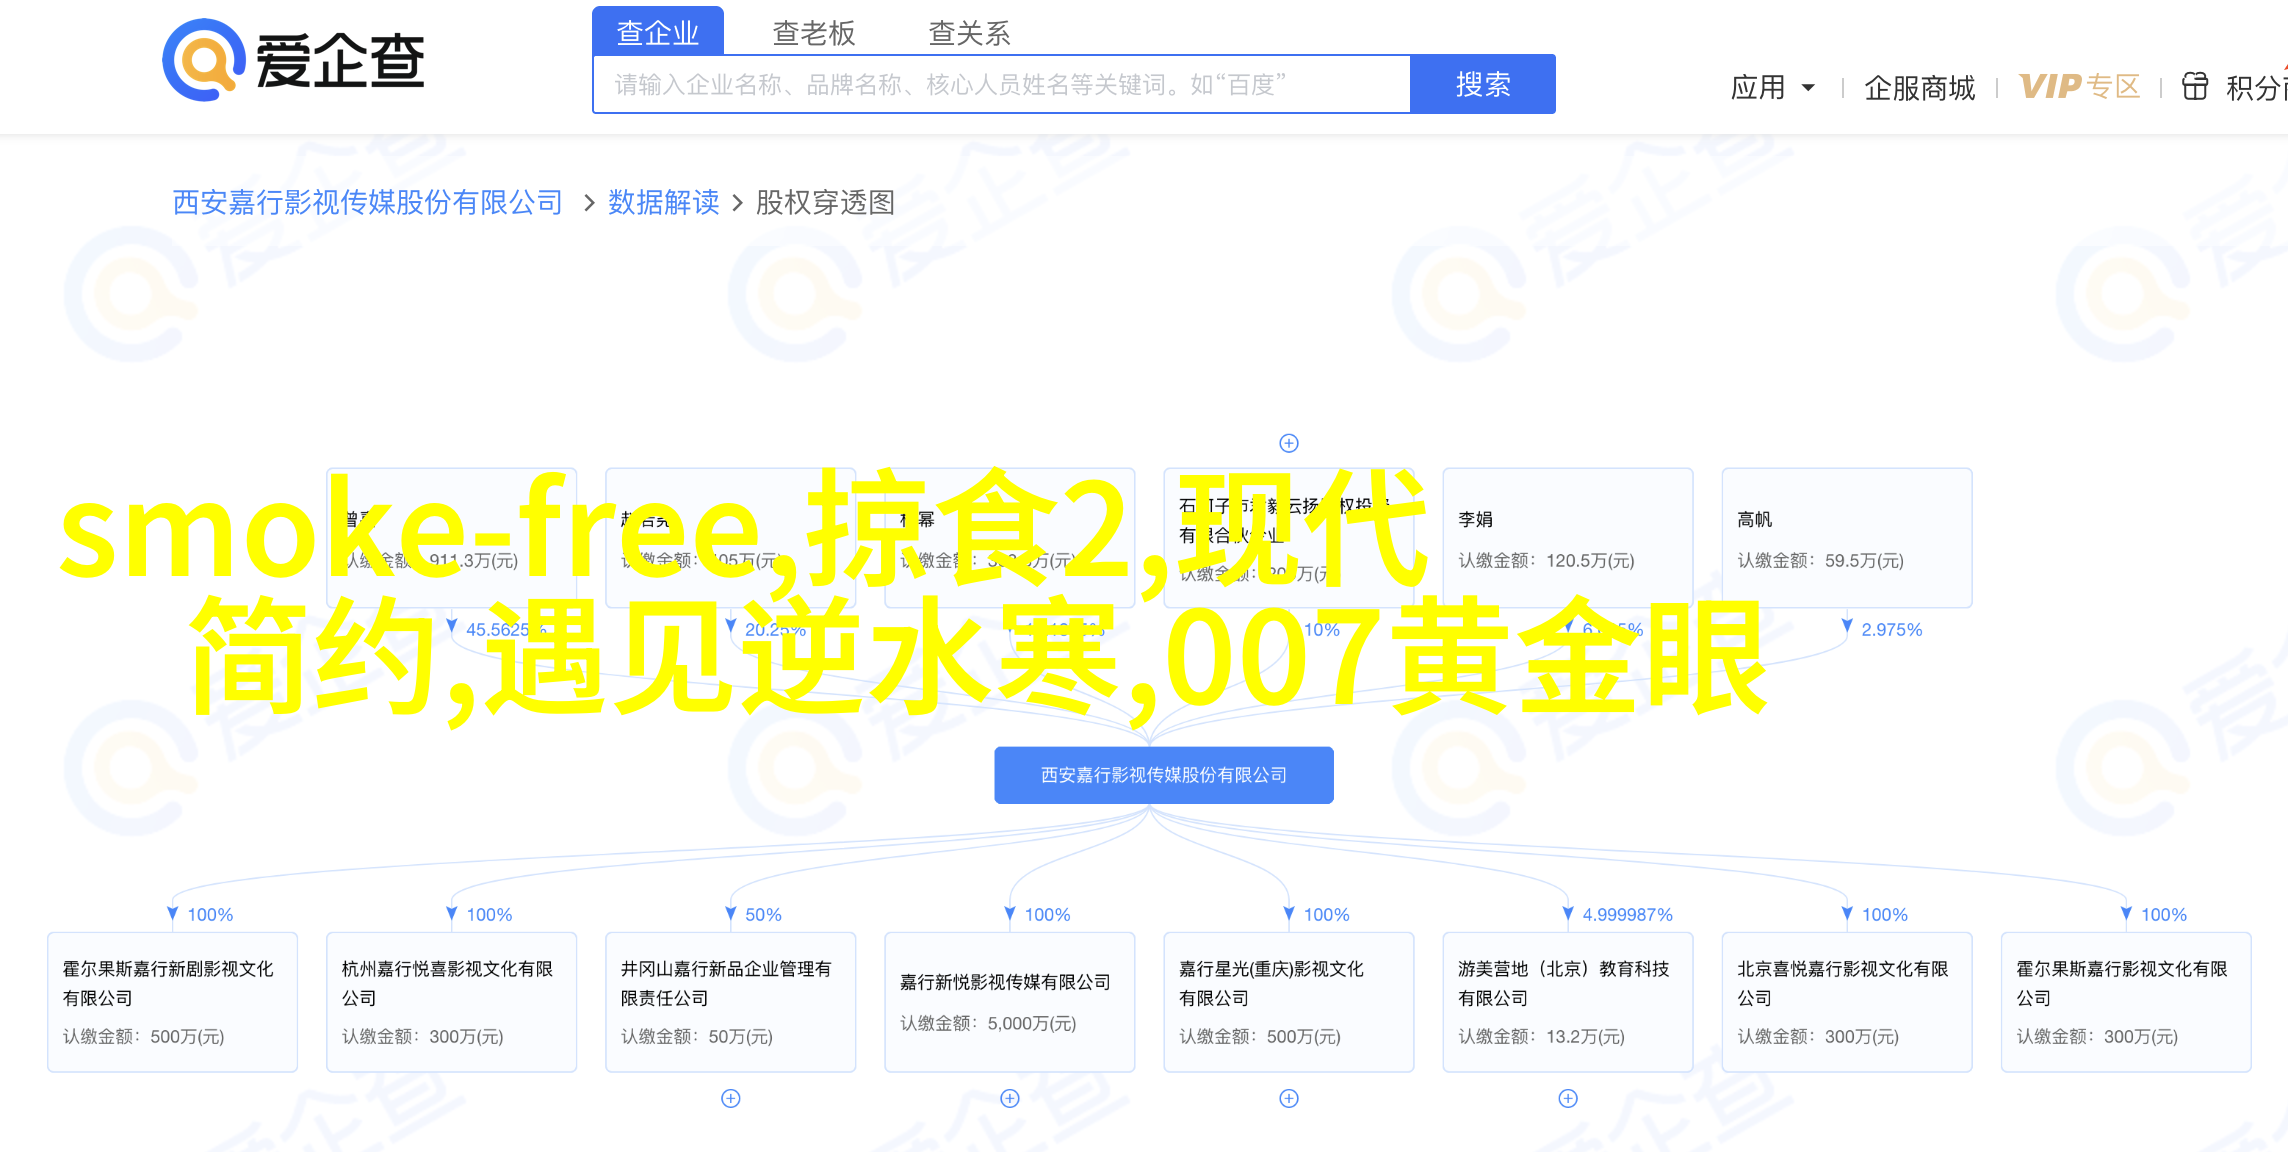Click the 股权穿透图 breadcrumb text
The image size is (2288, 1152).
coord(825,203)
